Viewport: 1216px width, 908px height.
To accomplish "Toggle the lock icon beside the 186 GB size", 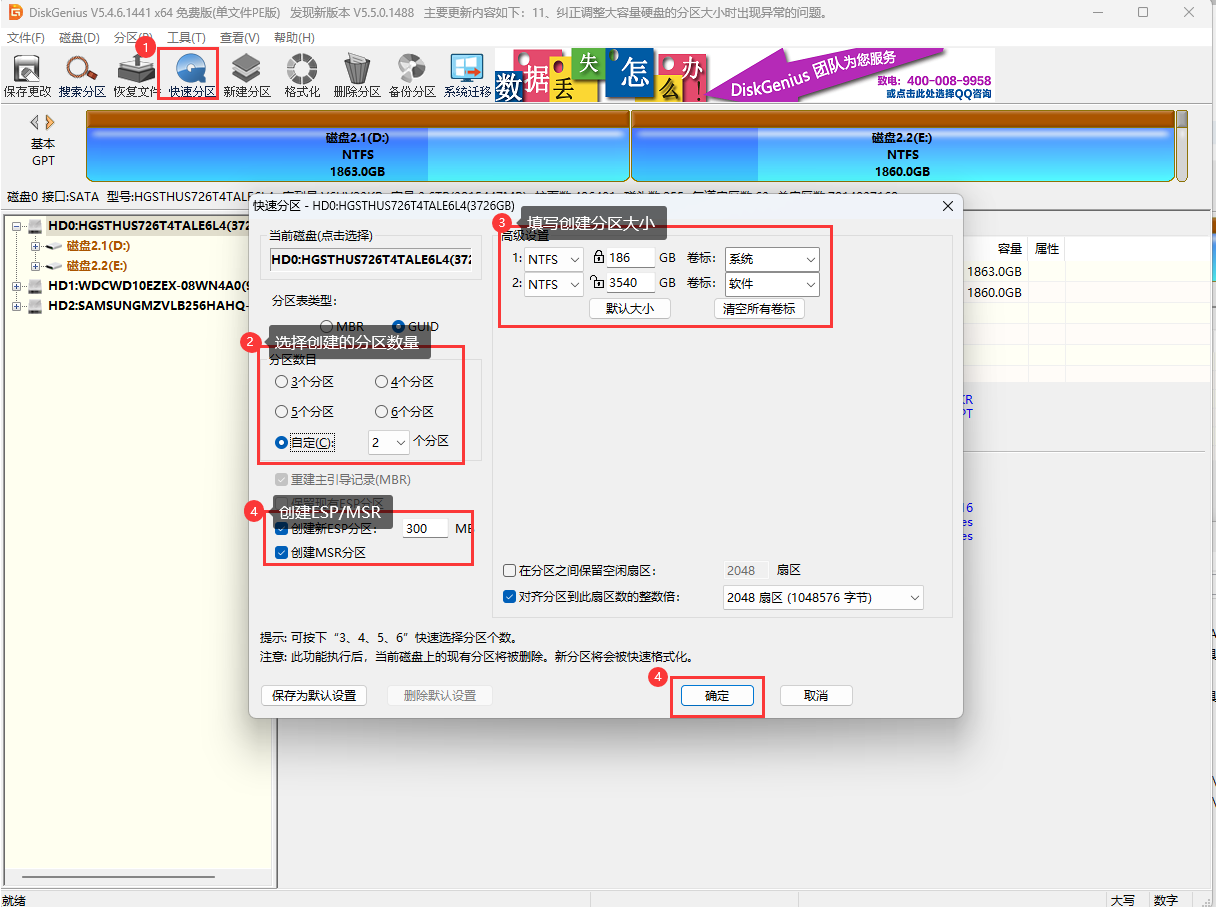I will (599, 257).
